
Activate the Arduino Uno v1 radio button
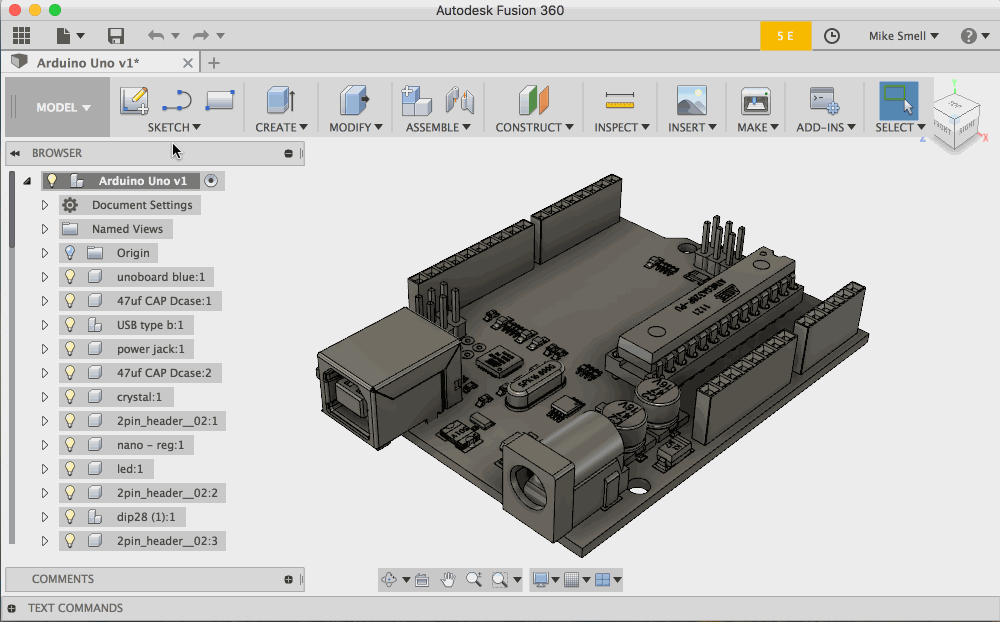(210, 181)
